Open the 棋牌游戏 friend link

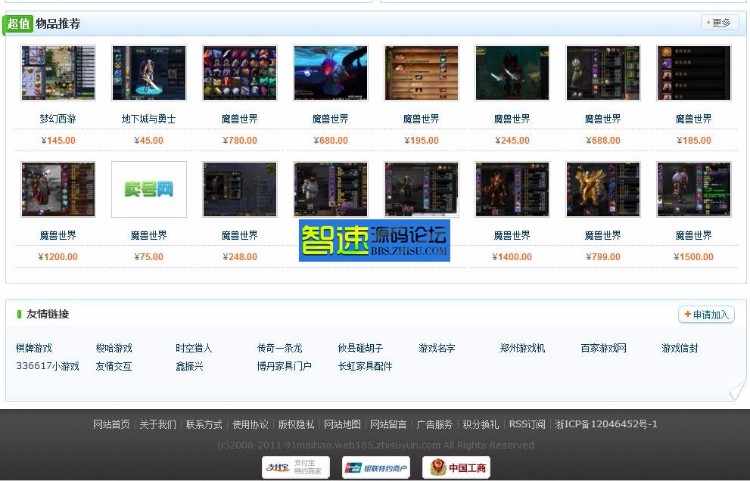(x=34, y=348)
